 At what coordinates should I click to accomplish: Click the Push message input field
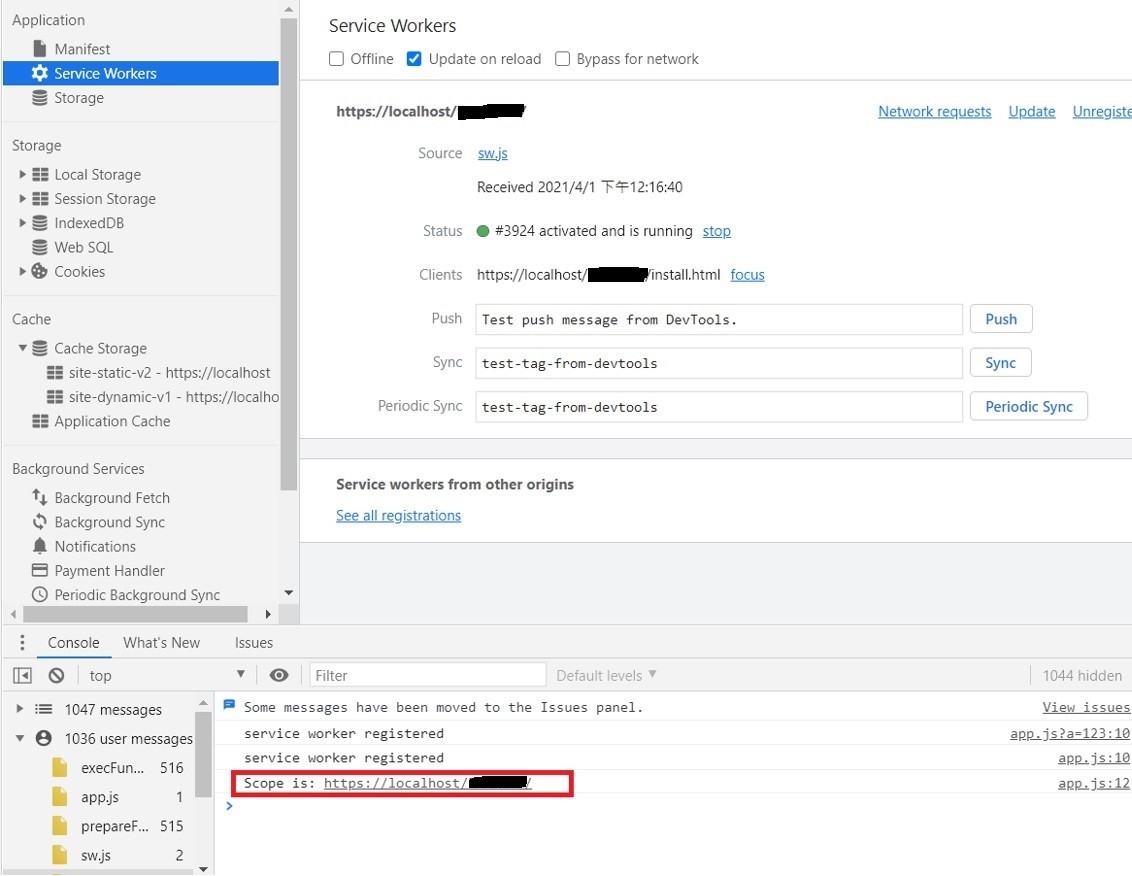coord(718,319)
